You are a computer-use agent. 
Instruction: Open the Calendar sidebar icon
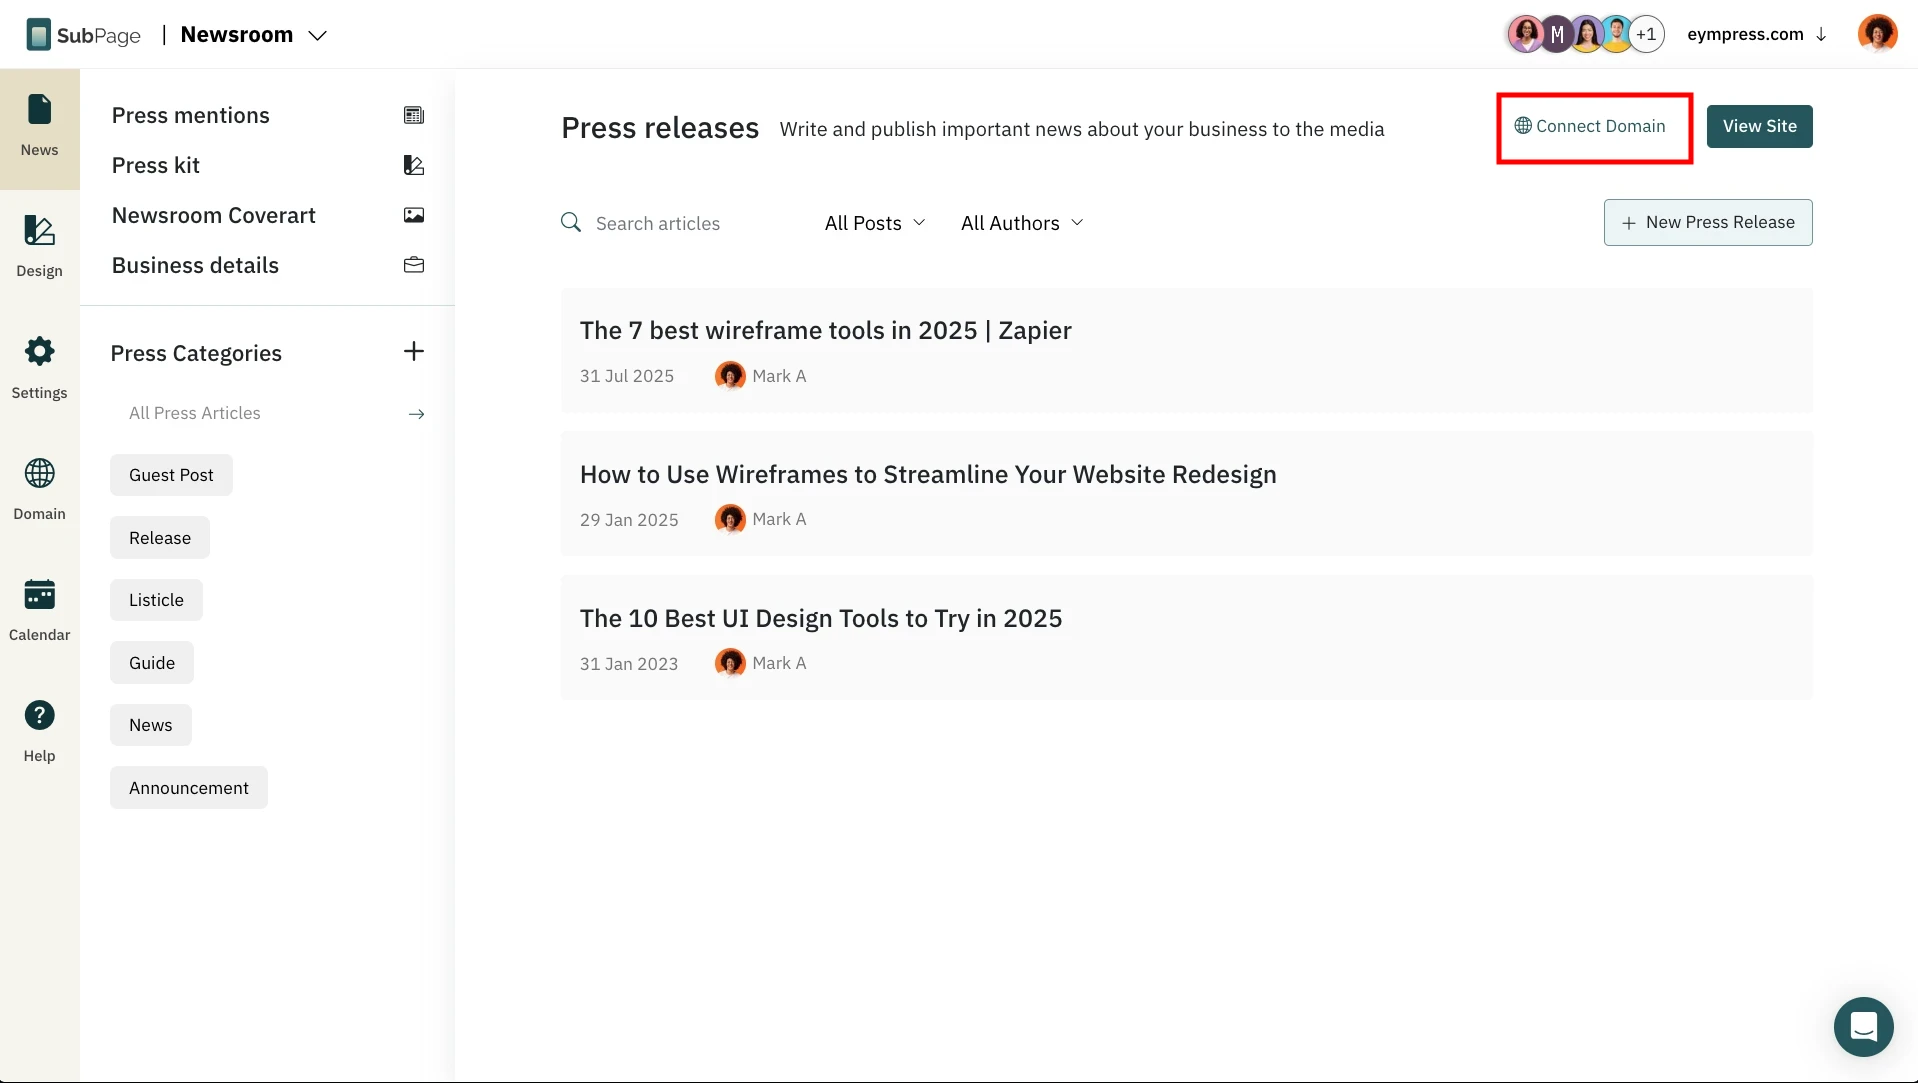click(x=39, y=610)
